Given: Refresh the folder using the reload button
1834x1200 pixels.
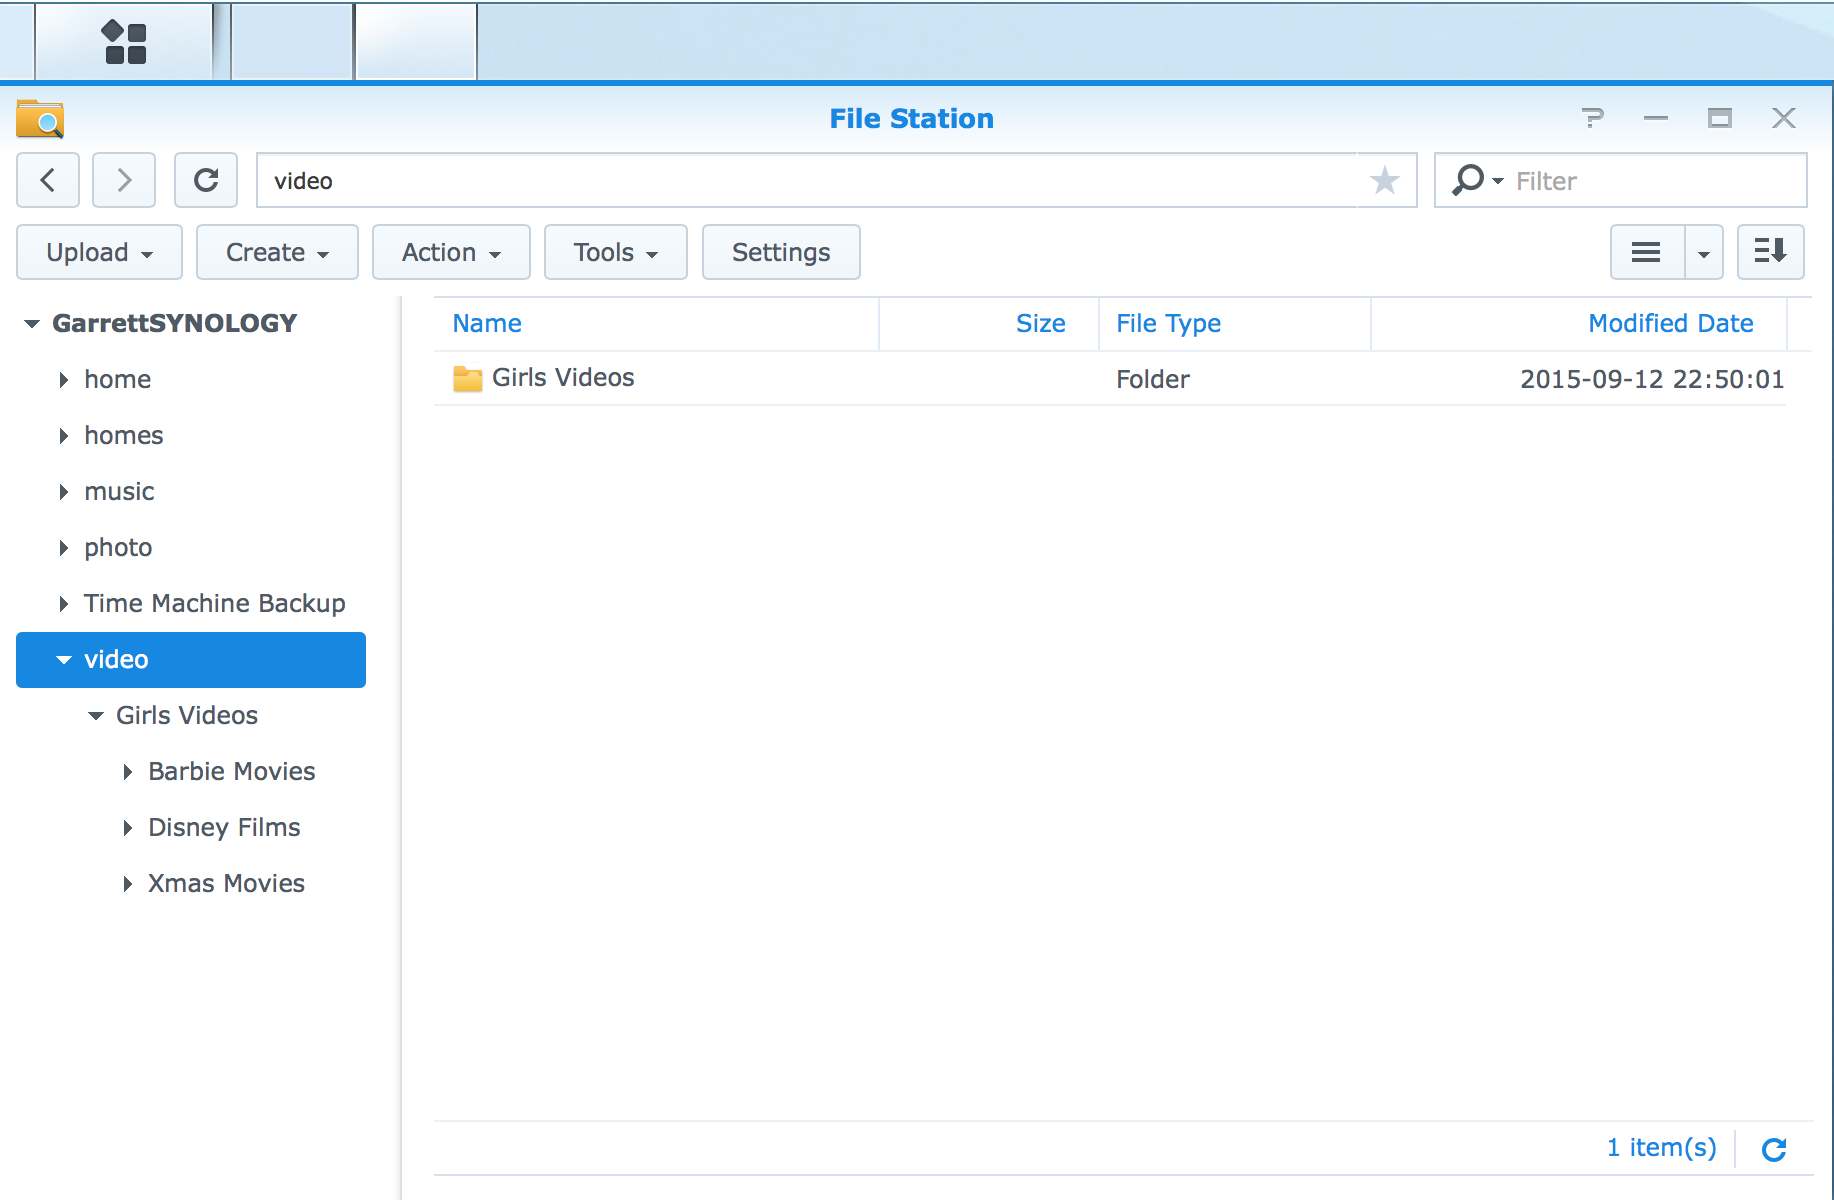Looking at the screenshot, I should click(x=206, y=180).
